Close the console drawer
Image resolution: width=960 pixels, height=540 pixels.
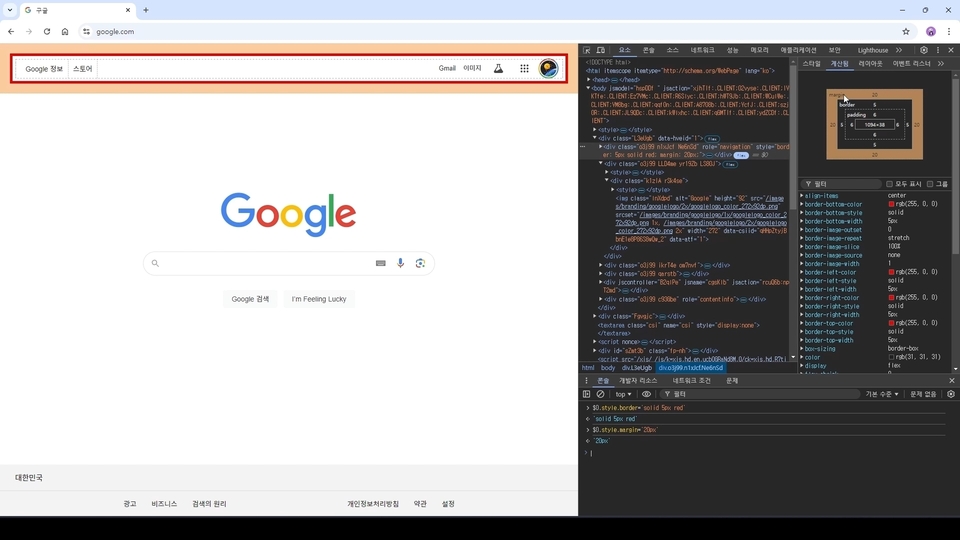click(x=951, y=381)
